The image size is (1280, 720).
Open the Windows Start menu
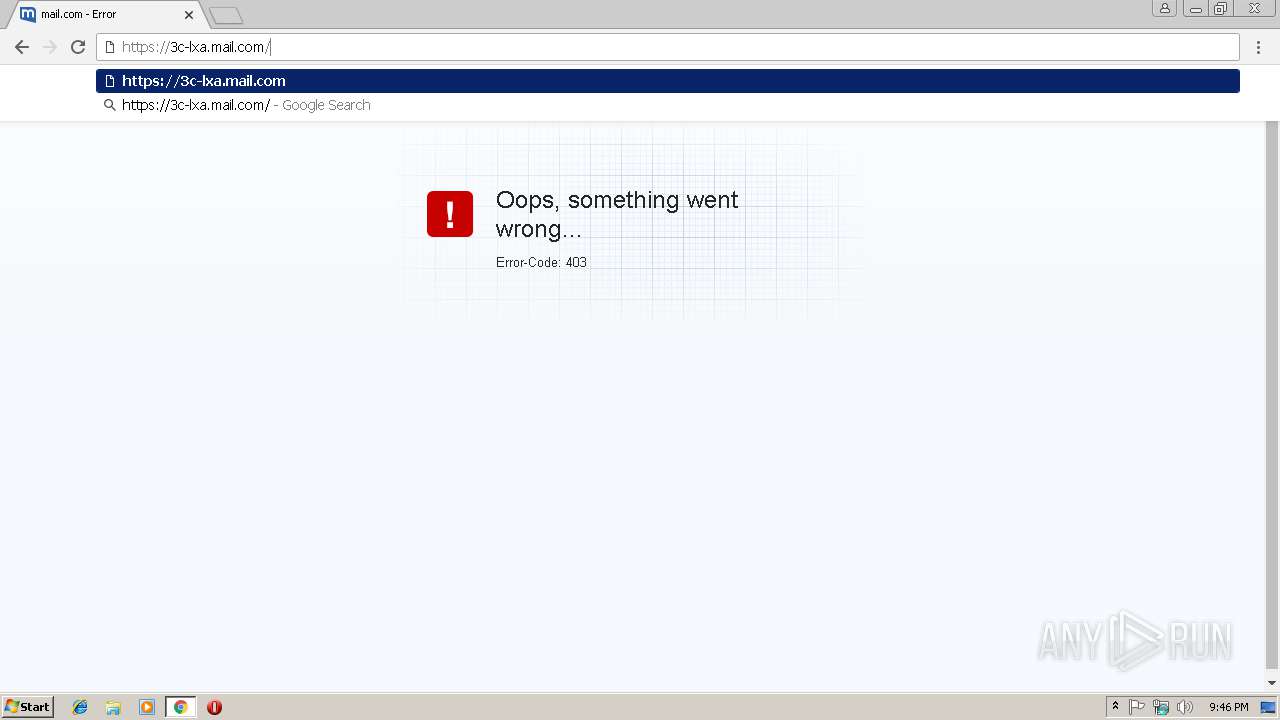[27, 706]
